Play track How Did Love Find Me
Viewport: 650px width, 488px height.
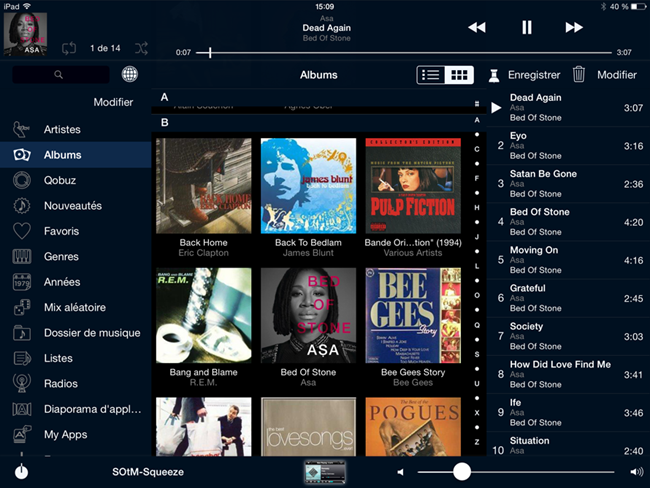568,375
